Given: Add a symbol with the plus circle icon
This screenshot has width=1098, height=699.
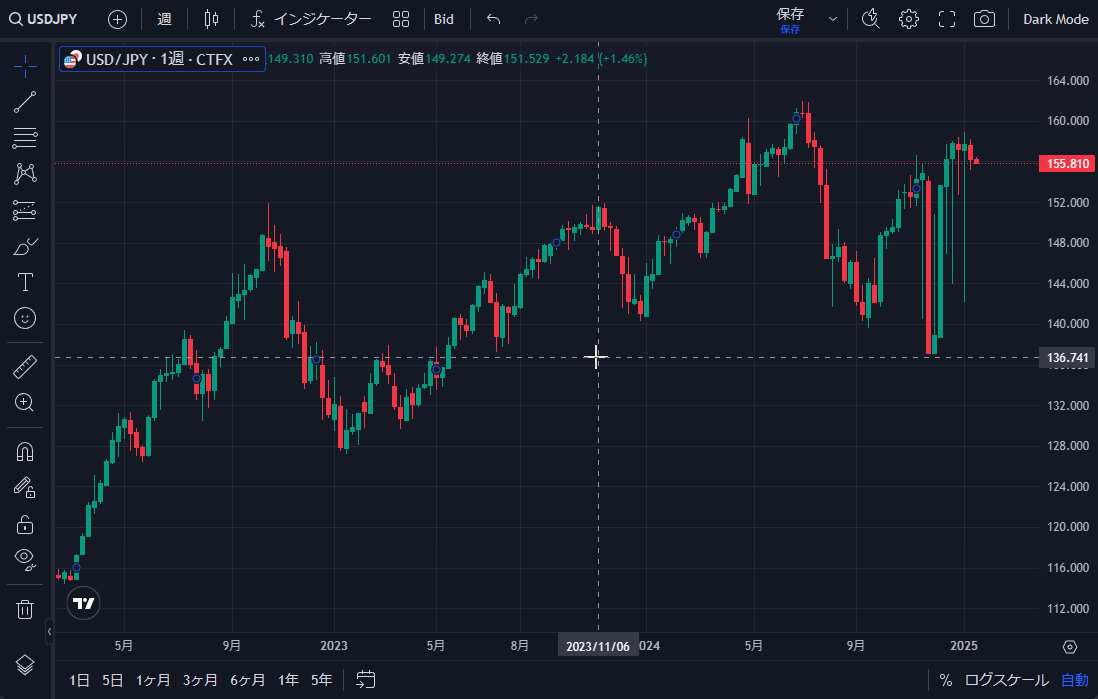Looking at the screenshot, I should click(118, 19).
